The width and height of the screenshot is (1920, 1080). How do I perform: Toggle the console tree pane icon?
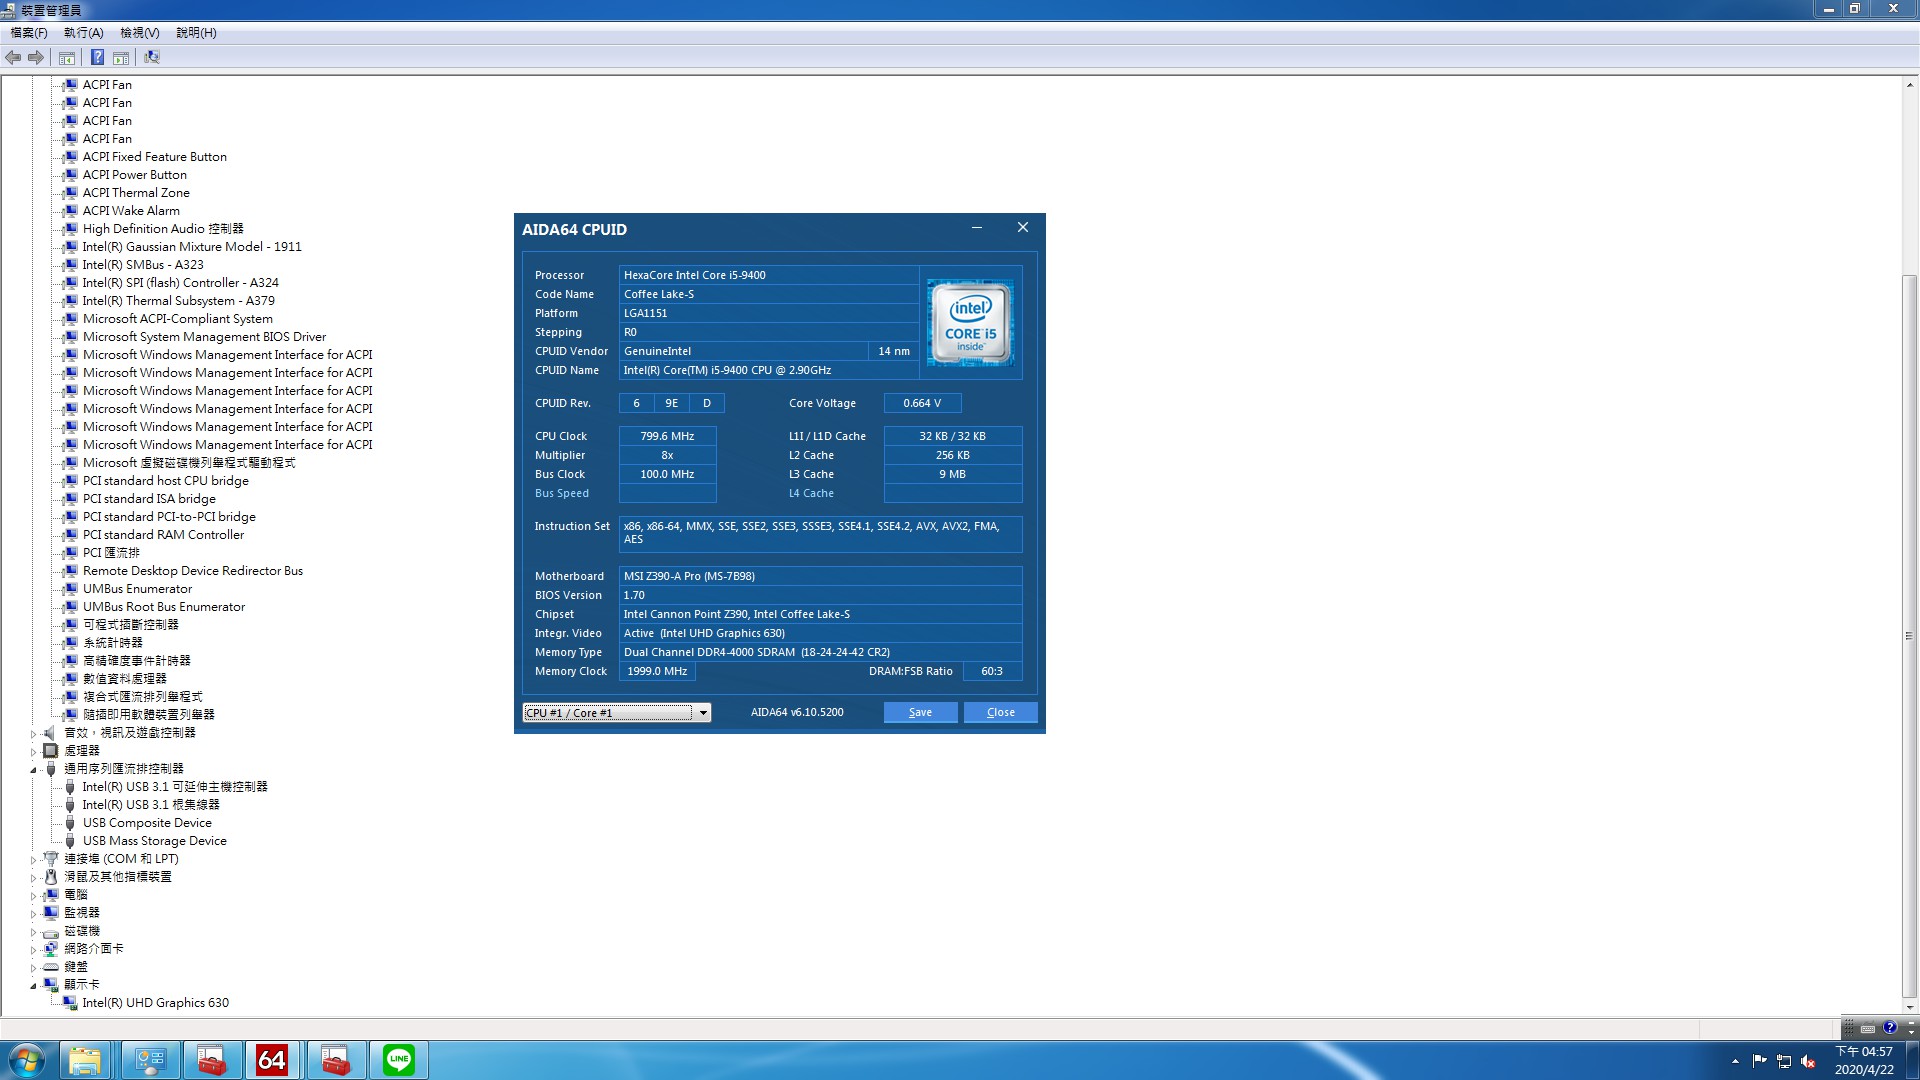pyautogui.click(x=67, y=58)
